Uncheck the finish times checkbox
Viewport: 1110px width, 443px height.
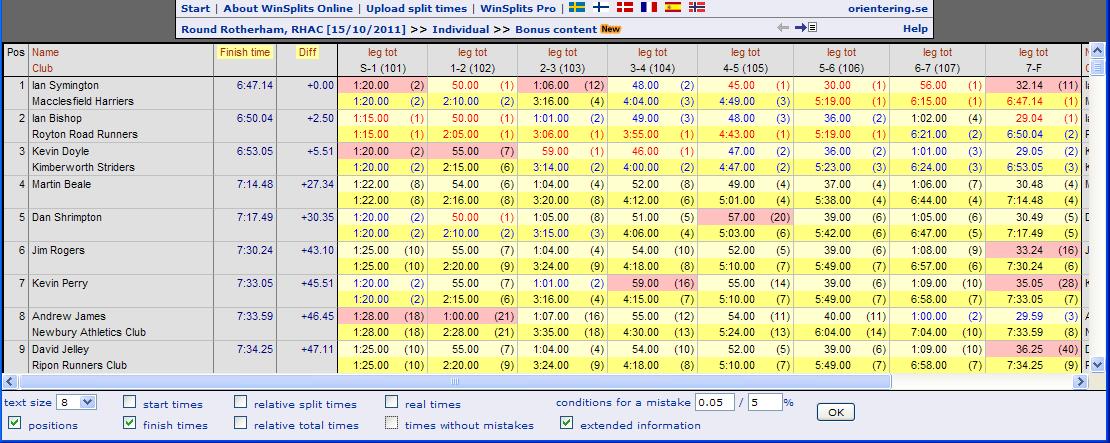click(130, 424)
